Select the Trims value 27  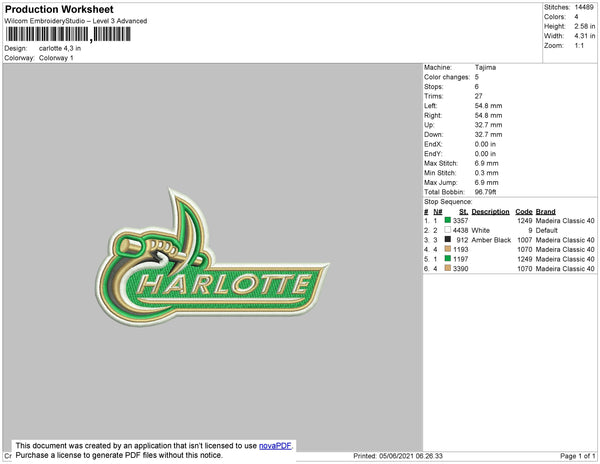[x=479, y=96]
